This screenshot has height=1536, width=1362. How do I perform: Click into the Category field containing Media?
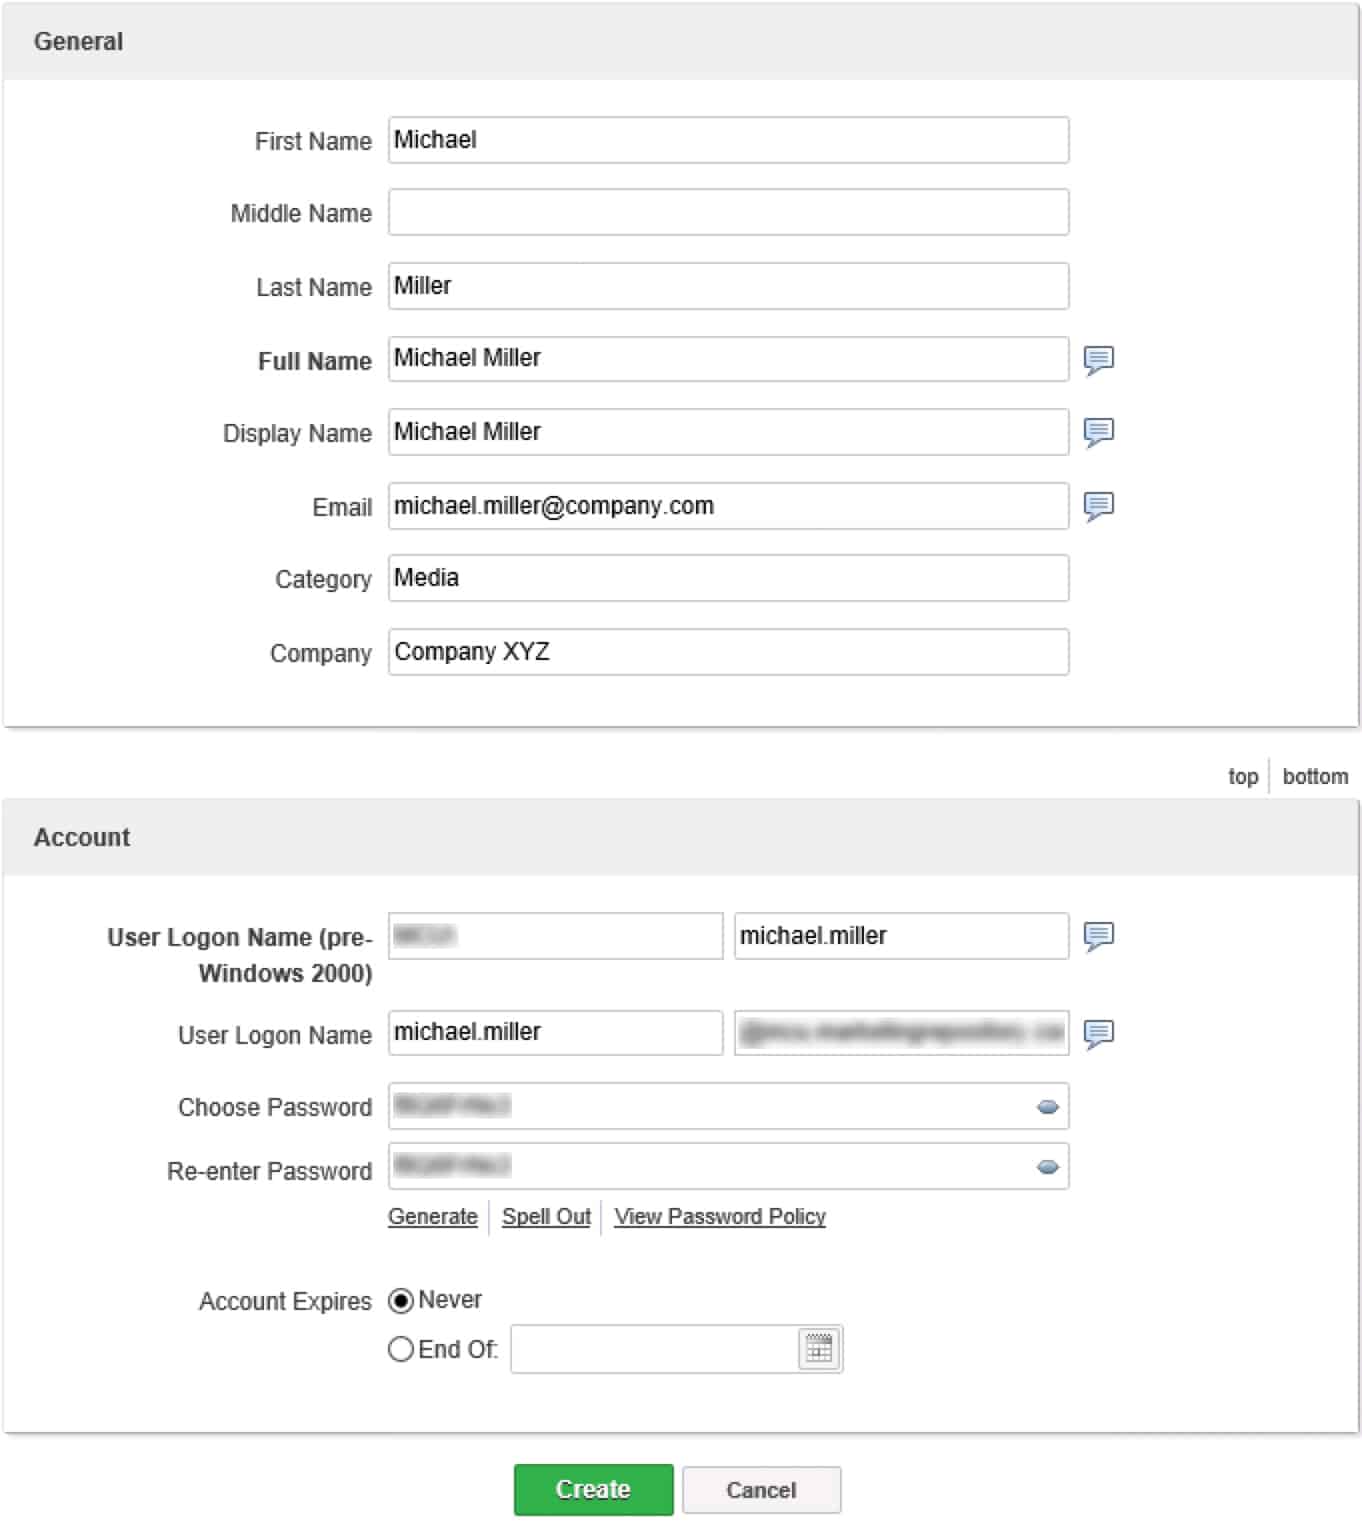(728, 579)
